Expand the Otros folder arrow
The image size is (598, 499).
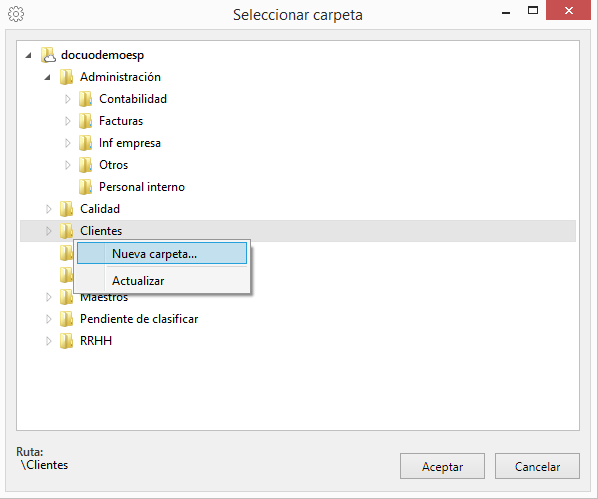68,165
